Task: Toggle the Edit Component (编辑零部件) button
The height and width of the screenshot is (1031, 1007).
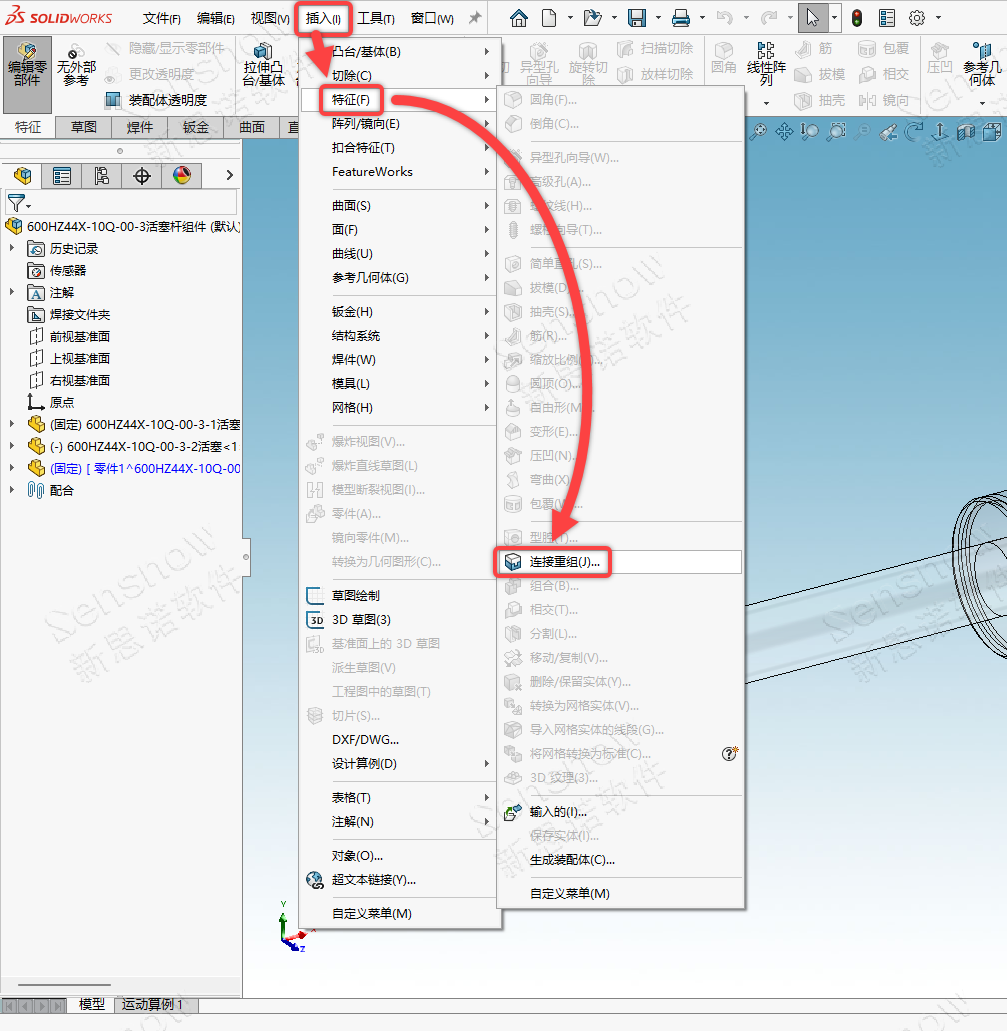Action: coord(28,64)
